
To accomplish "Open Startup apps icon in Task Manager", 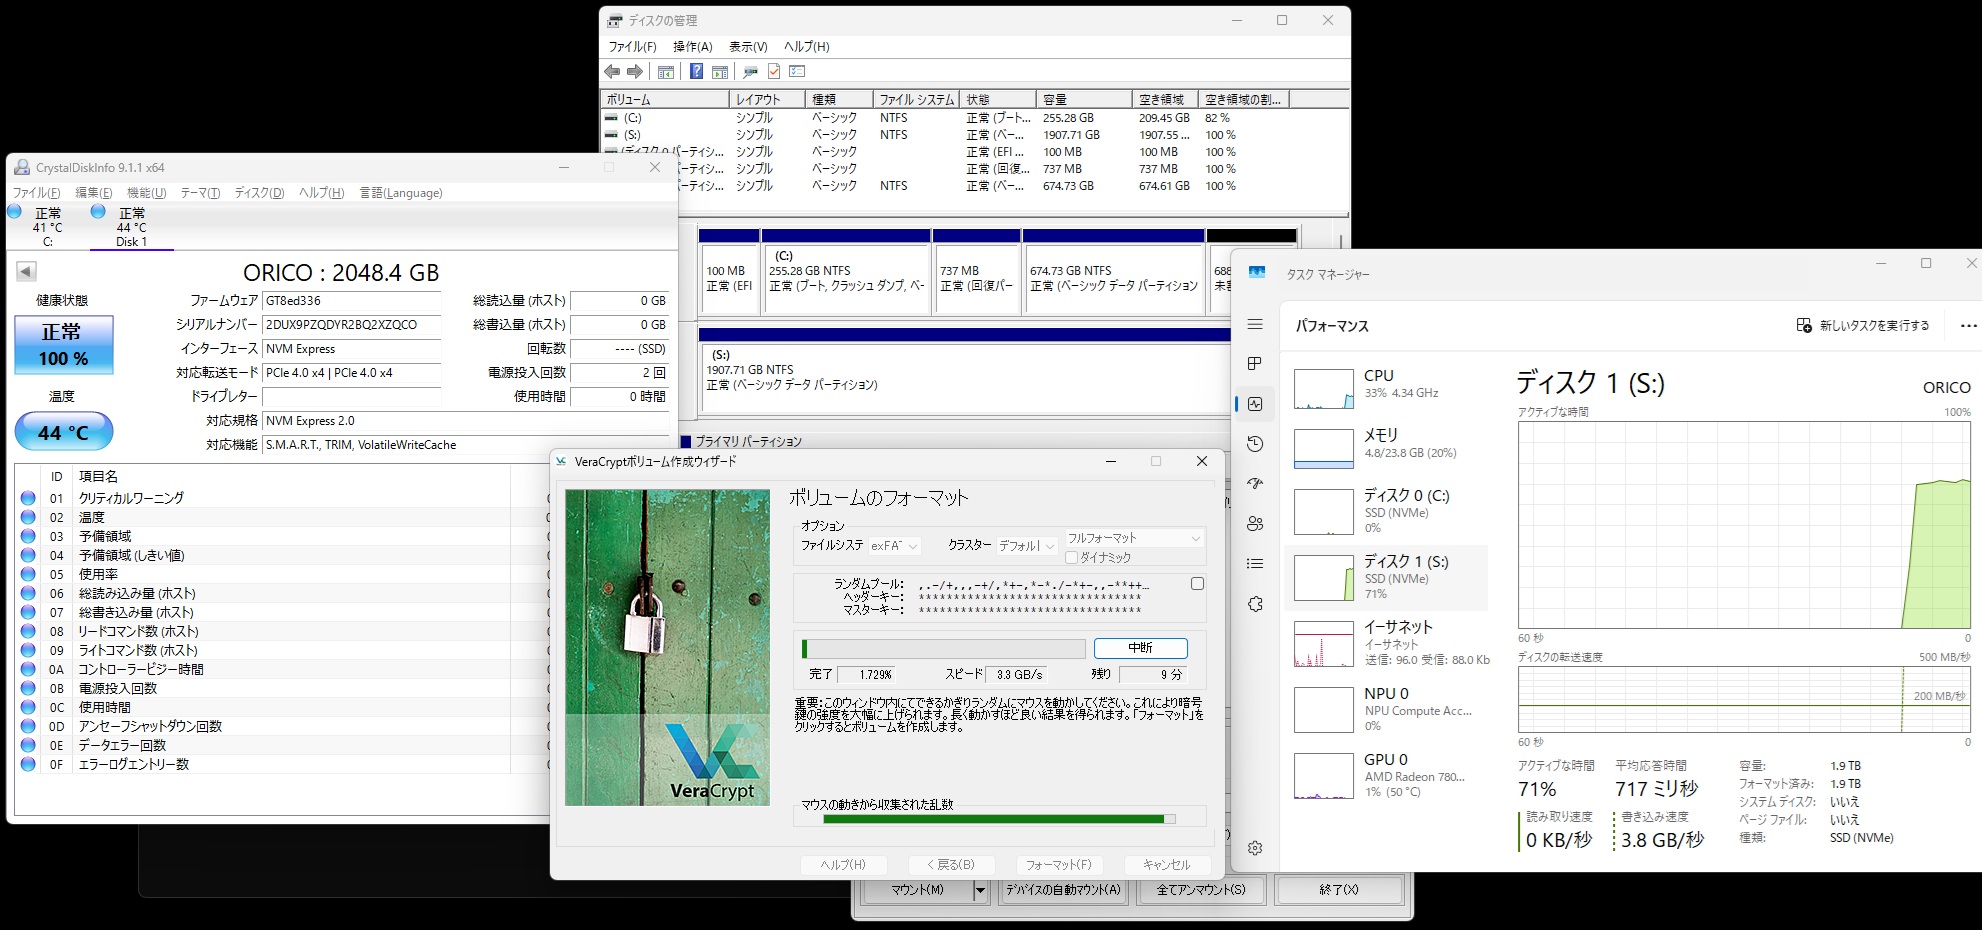I will pos(1255,484).
